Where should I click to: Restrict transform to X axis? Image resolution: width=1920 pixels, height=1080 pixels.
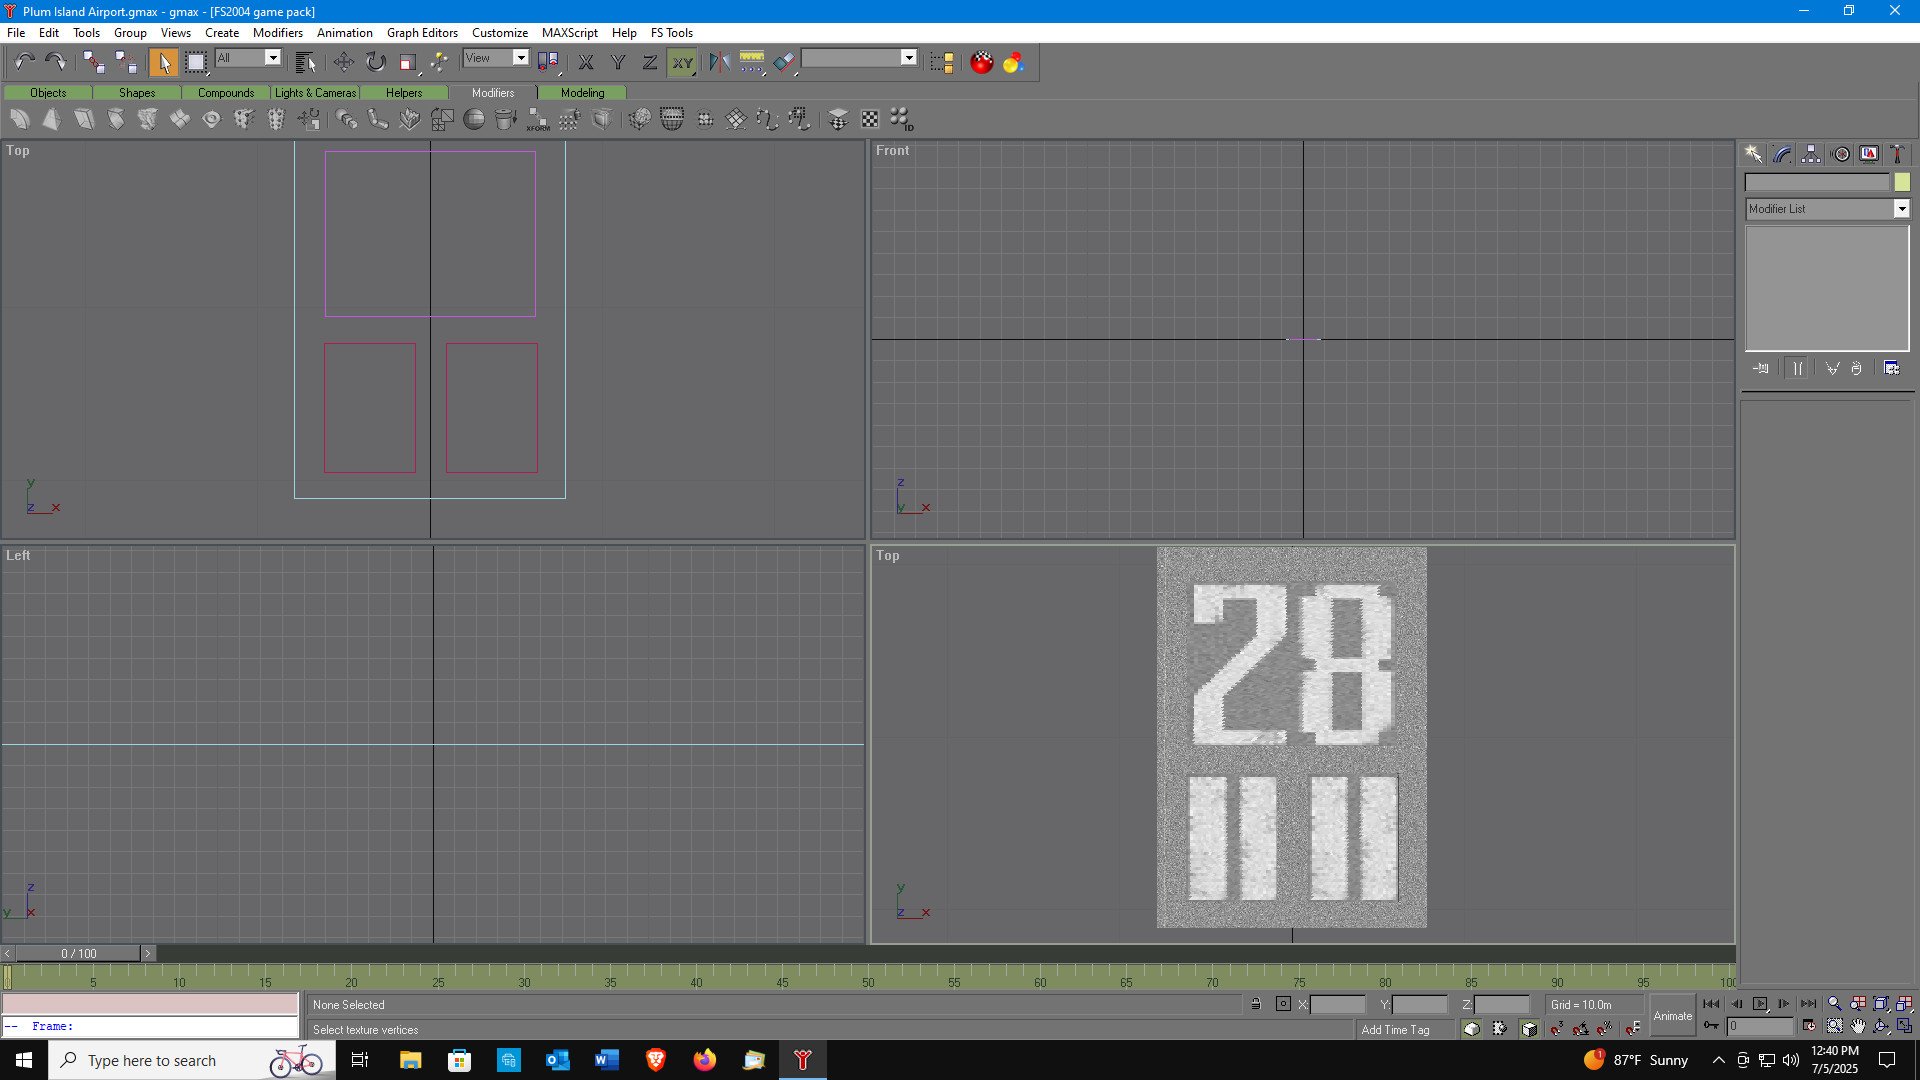(586, 62)
